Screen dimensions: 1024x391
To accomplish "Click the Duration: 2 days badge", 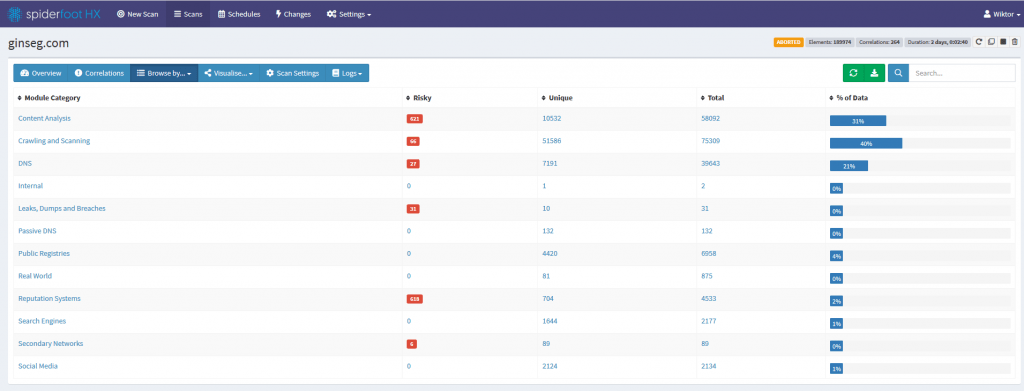I will tap(938, 42).
